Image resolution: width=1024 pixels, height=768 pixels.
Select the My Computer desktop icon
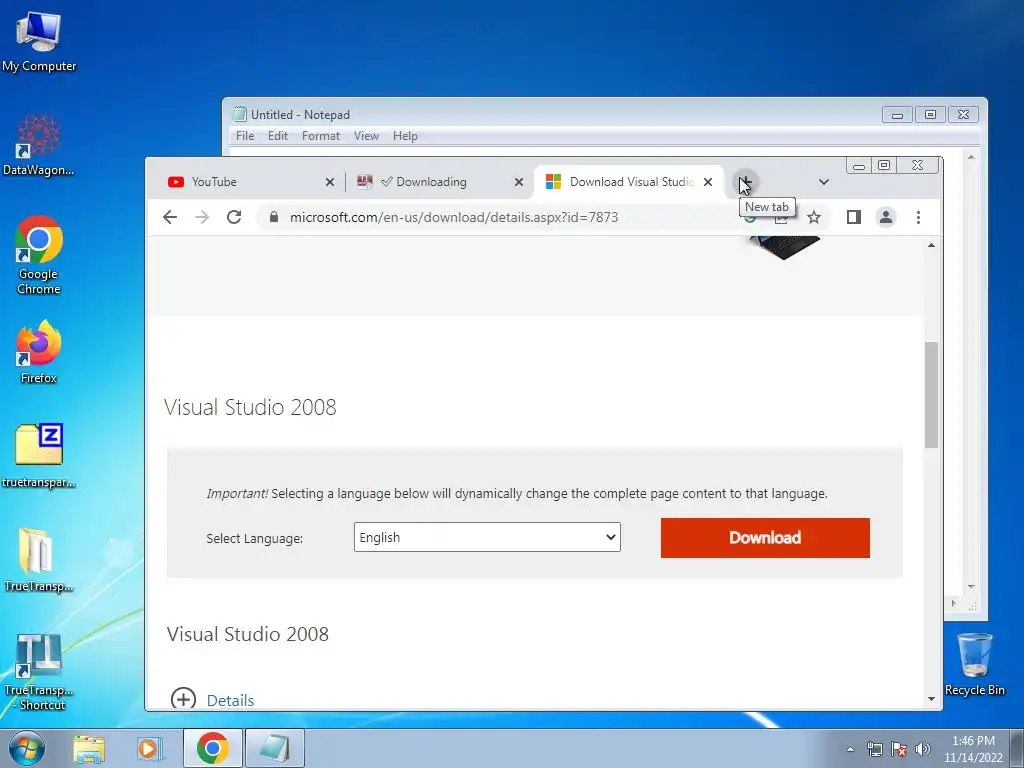(x=39, y=41)
